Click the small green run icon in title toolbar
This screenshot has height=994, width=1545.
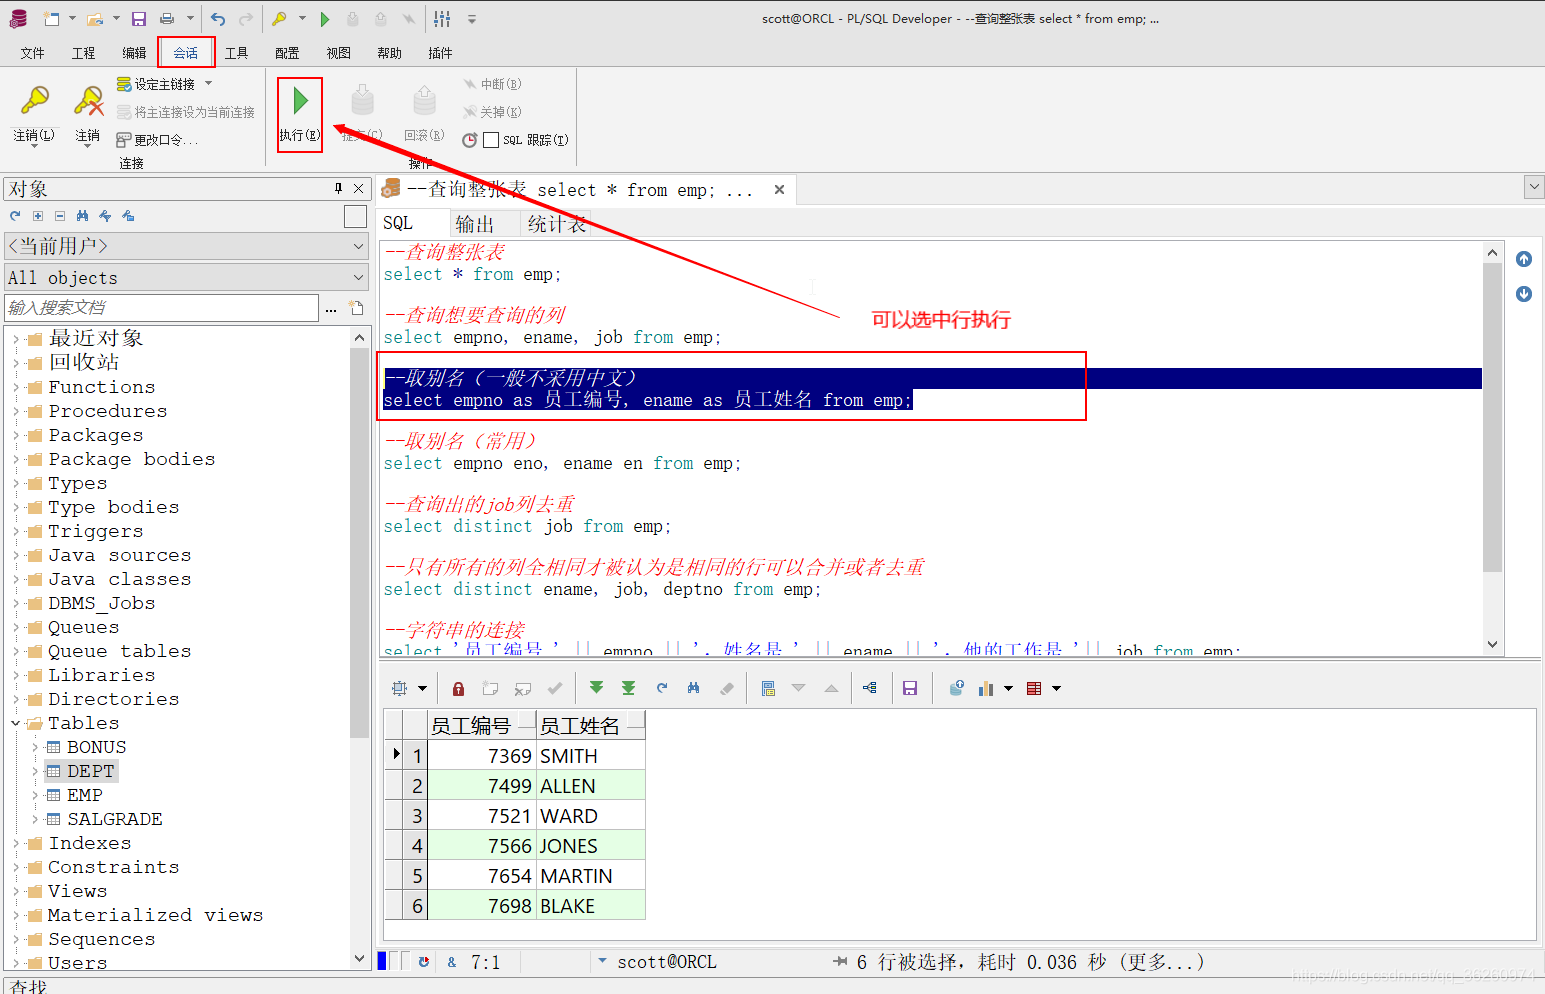point(325,19)
